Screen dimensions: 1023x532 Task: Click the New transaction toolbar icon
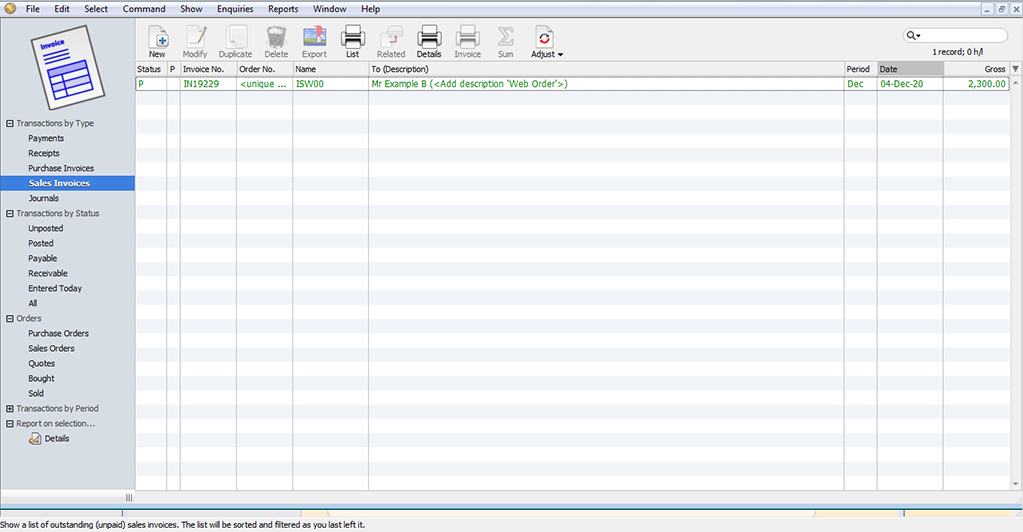click(x=157, y=42)
